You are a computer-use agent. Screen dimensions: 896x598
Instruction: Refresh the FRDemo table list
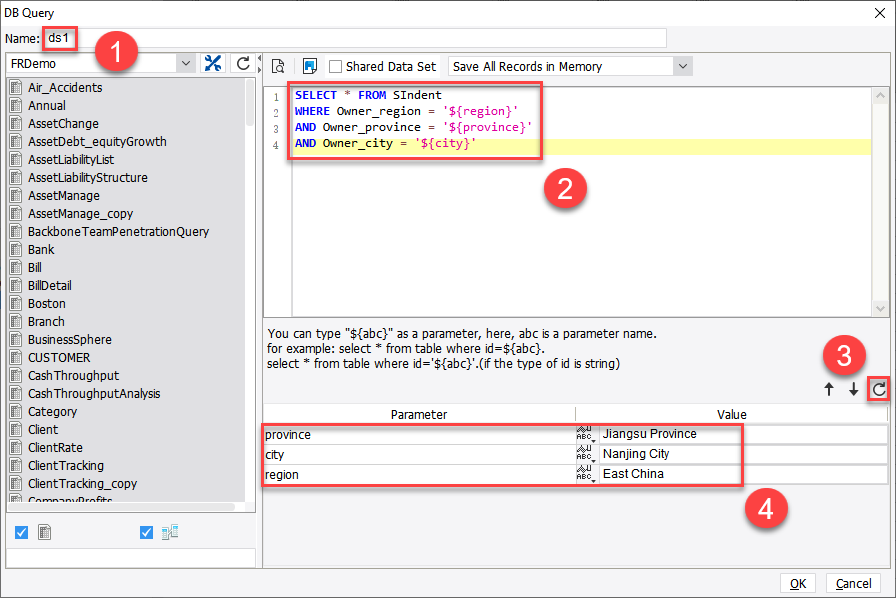pos(241,62)
